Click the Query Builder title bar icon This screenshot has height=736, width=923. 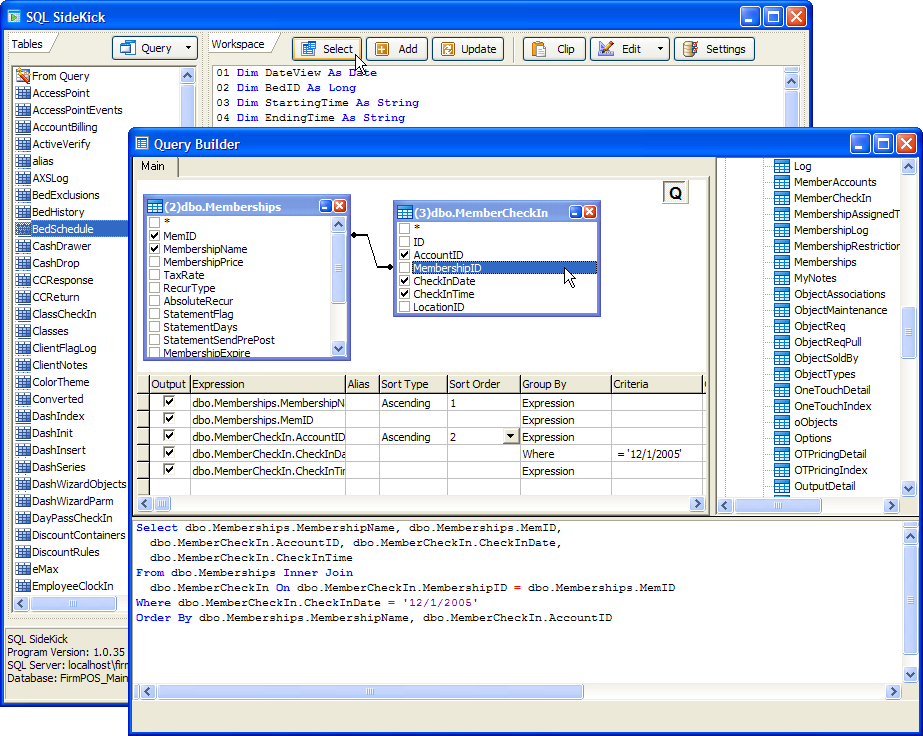coord(142,144)
